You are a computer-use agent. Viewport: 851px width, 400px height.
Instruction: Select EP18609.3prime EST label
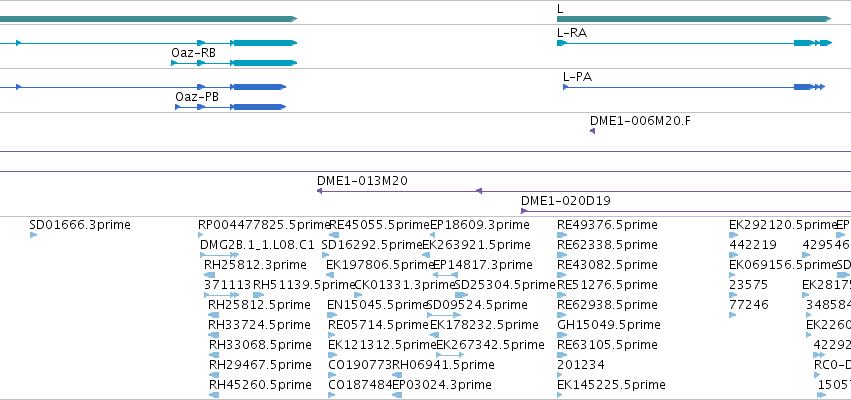click(480, 225)
